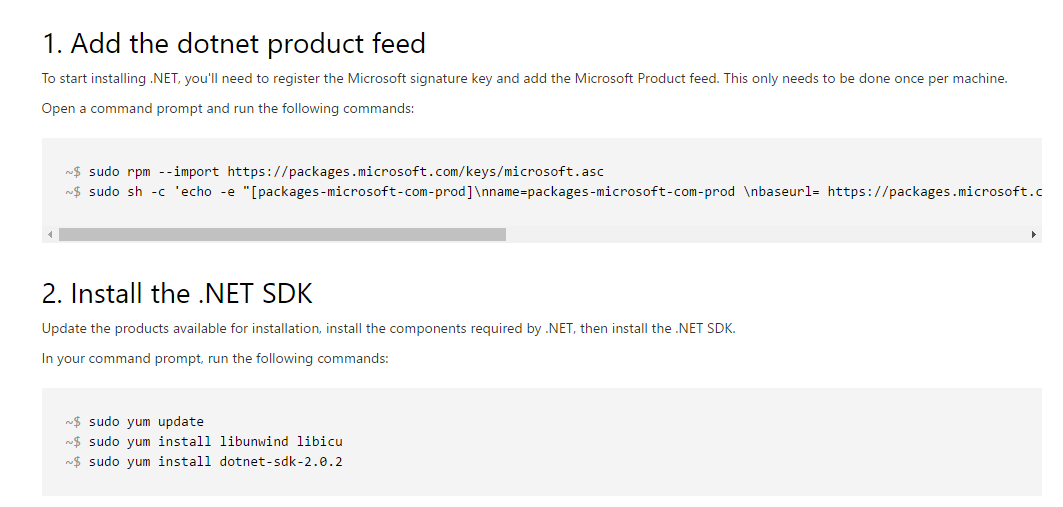Click the prompt symbol before "sudo yum update"
Image resolution: width=1063 pixels, height=507 pixels.
point(73,421)
